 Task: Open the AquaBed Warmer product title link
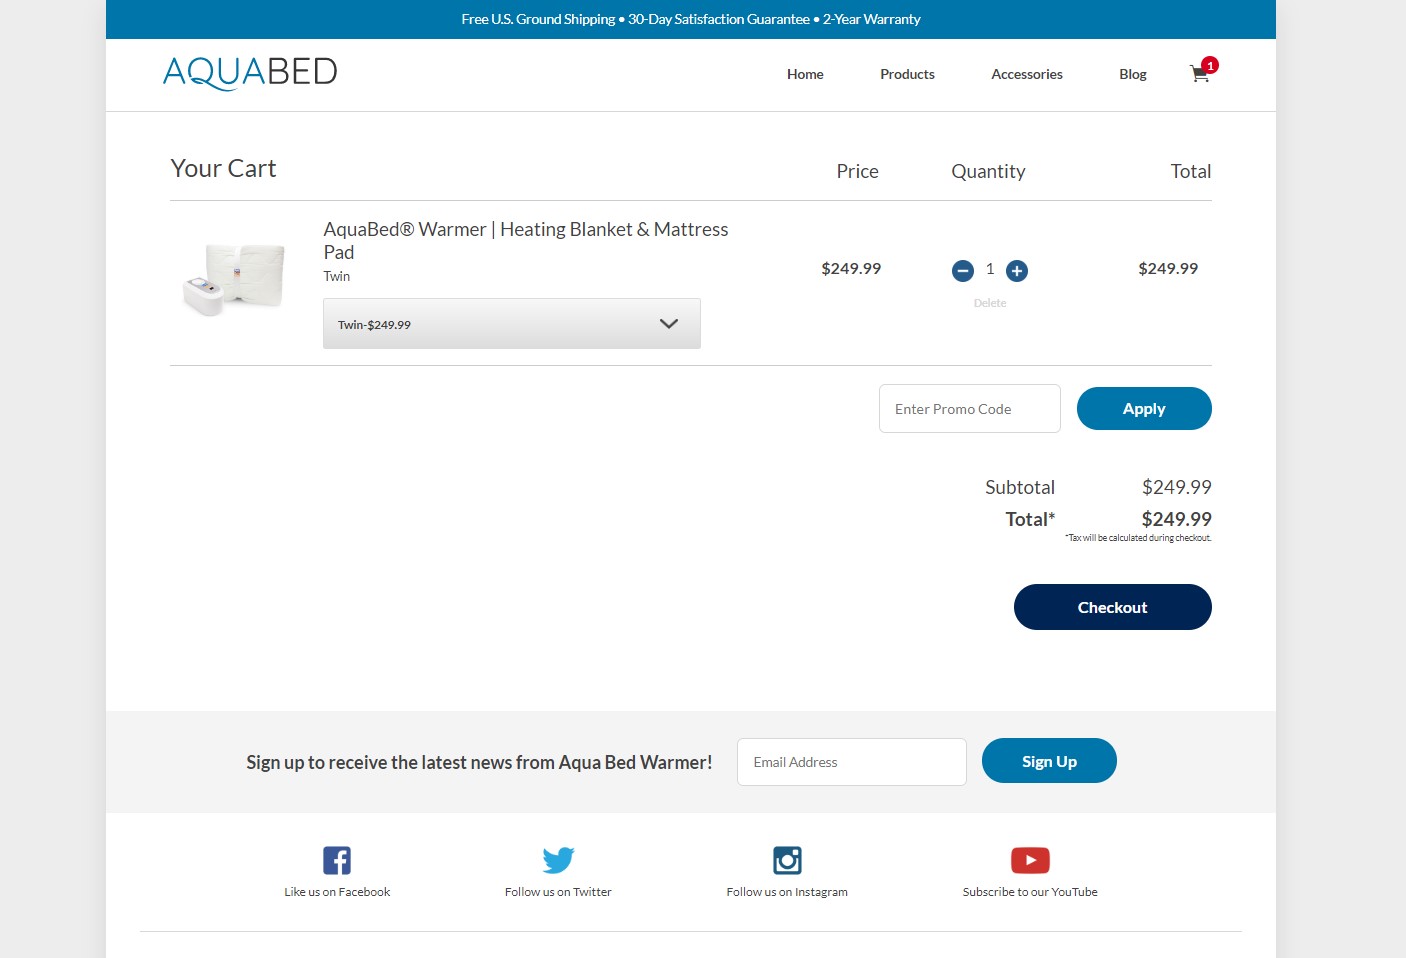tap(526, 241)
